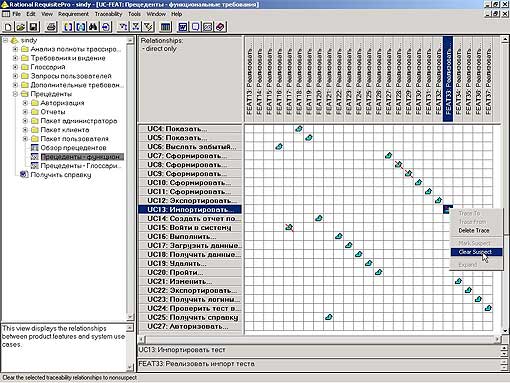This screenshot has width=510, height=383.
Task: Select the Пакет пользователя folder
Action: coord(74,139)
